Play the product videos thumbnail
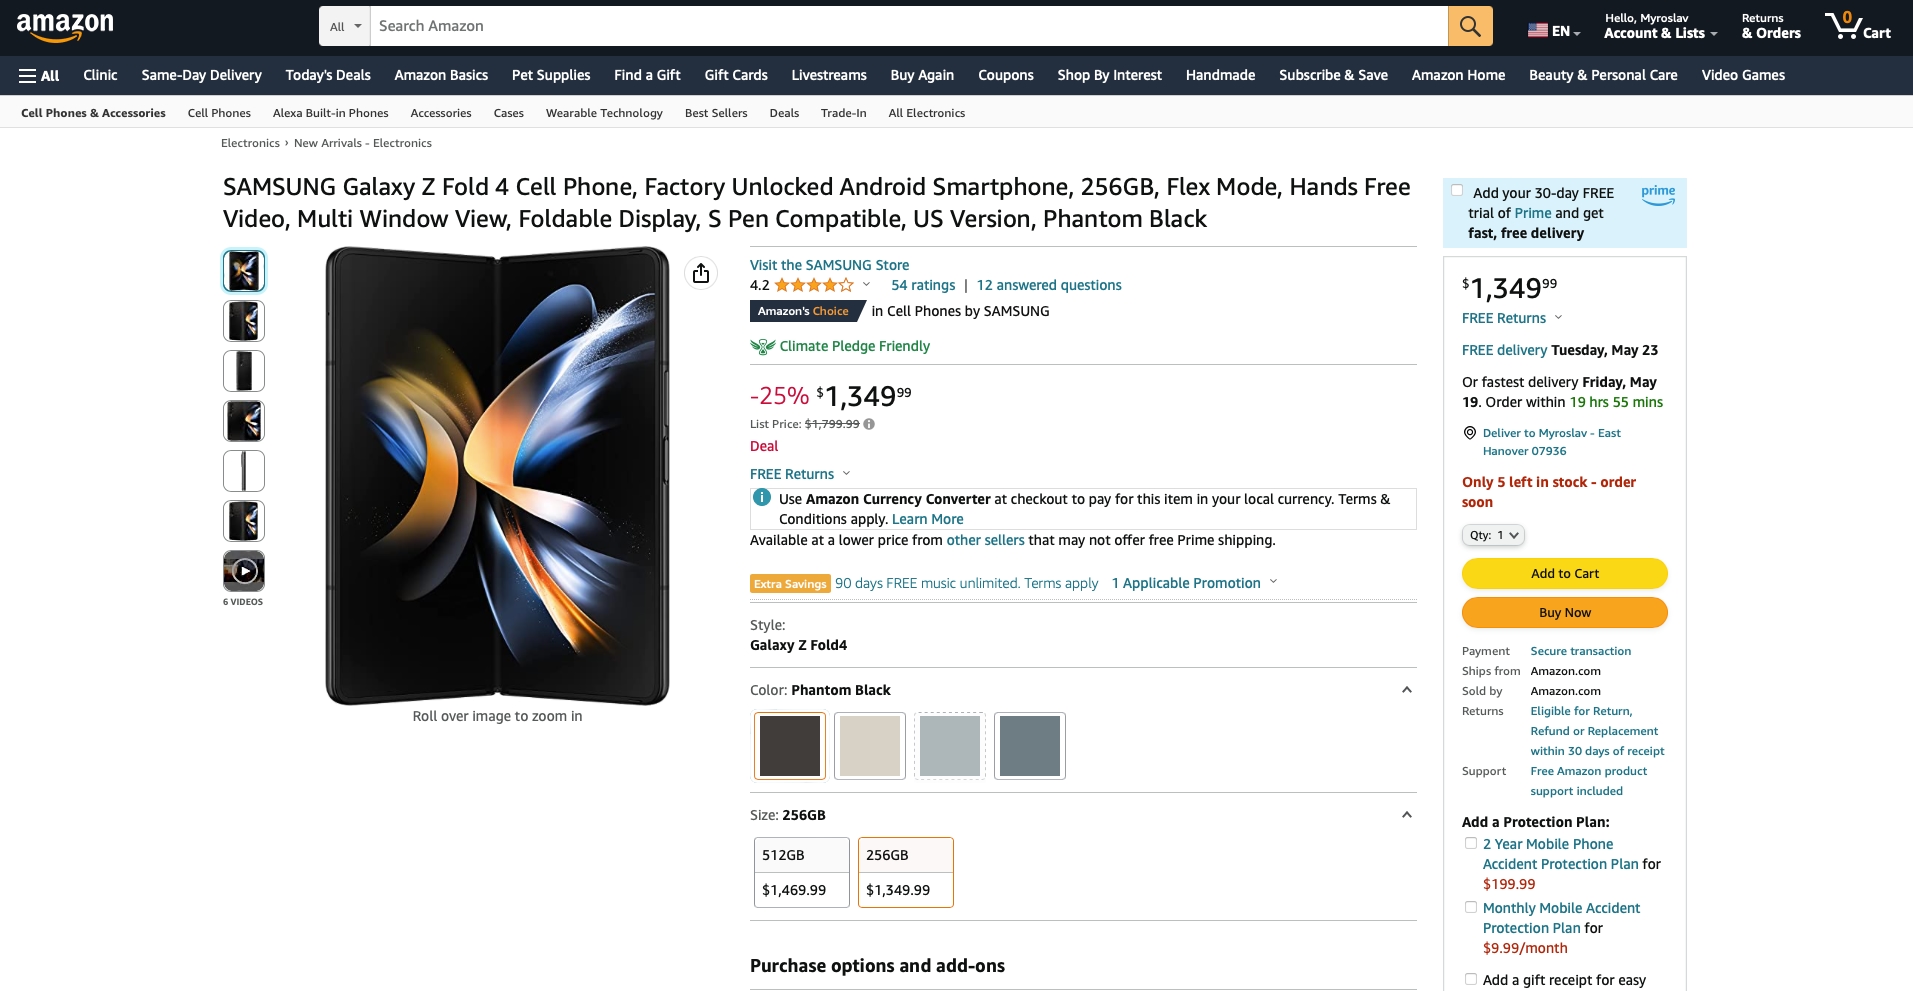 pyautogui.click(x=244, y=571)
